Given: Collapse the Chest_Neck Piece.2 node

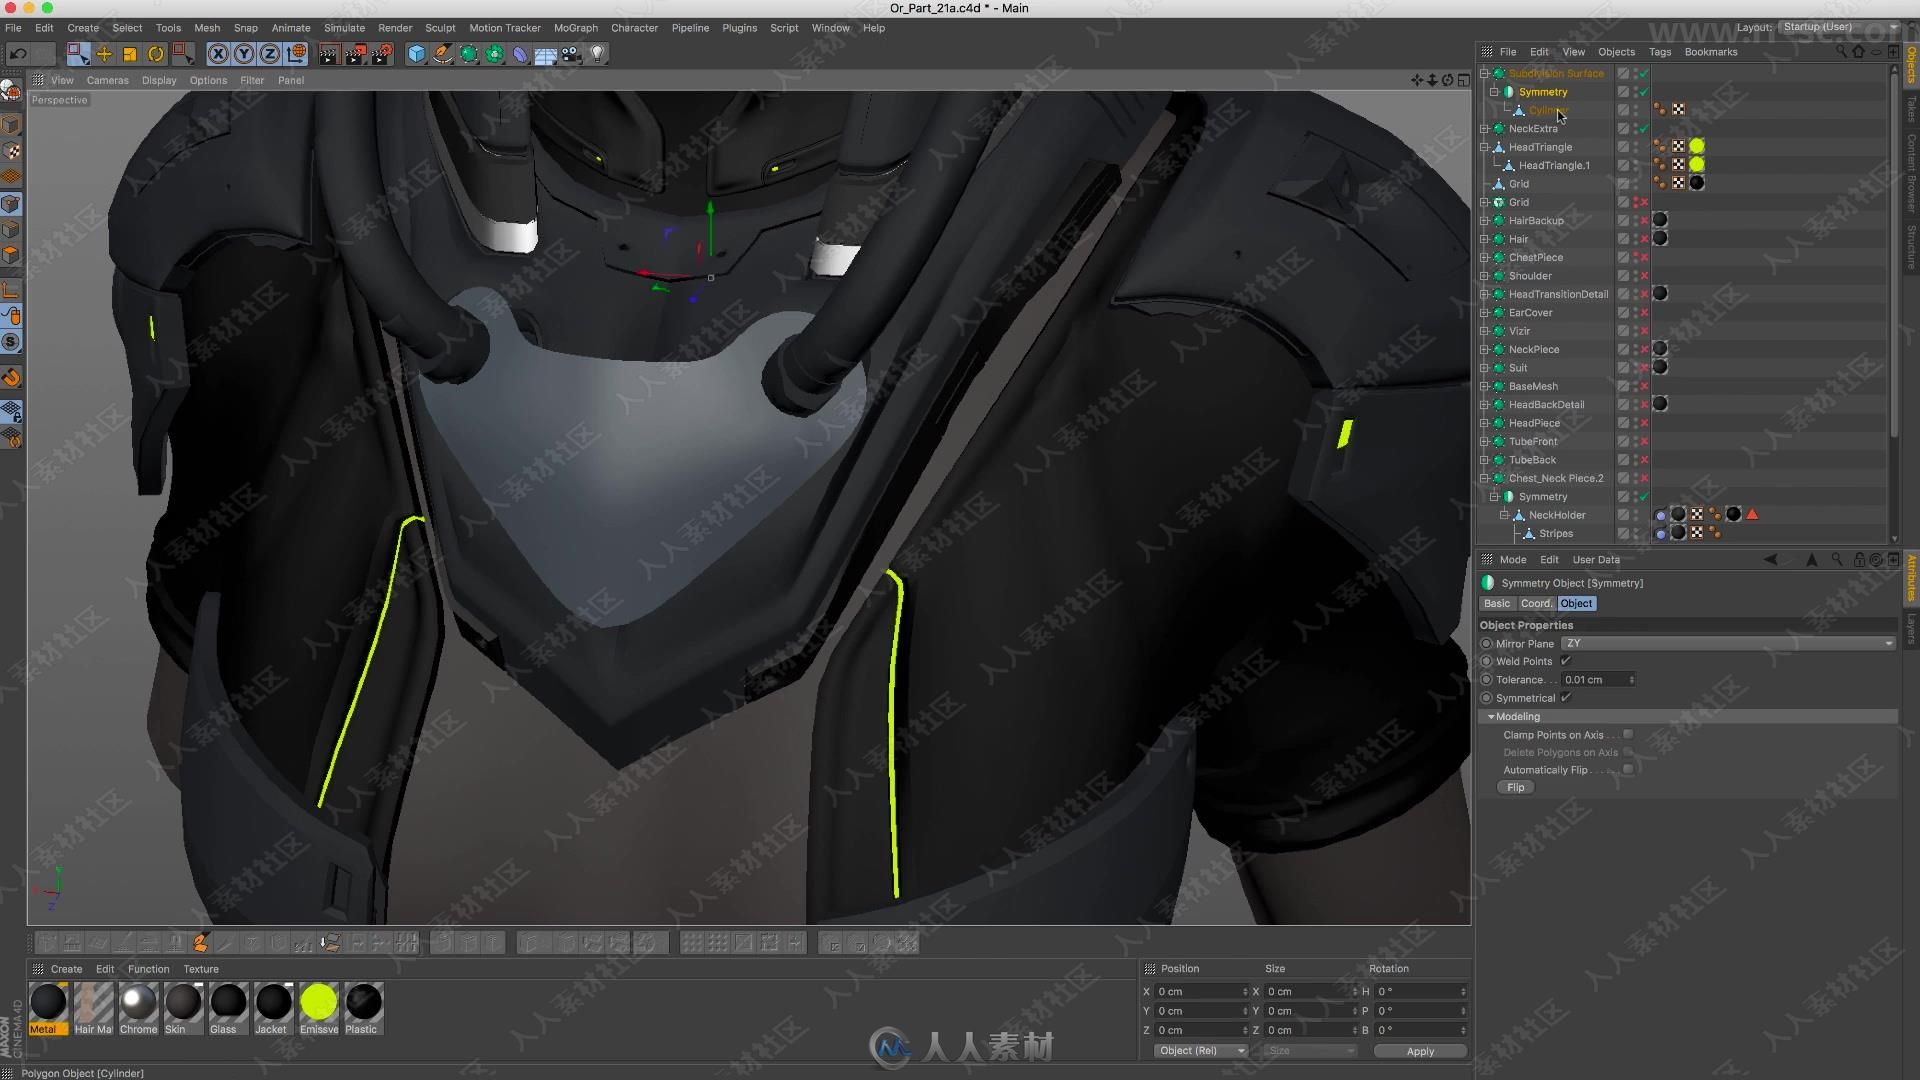Looking at the screenshot, I should pyautogui.click(x=1485, y=478).
